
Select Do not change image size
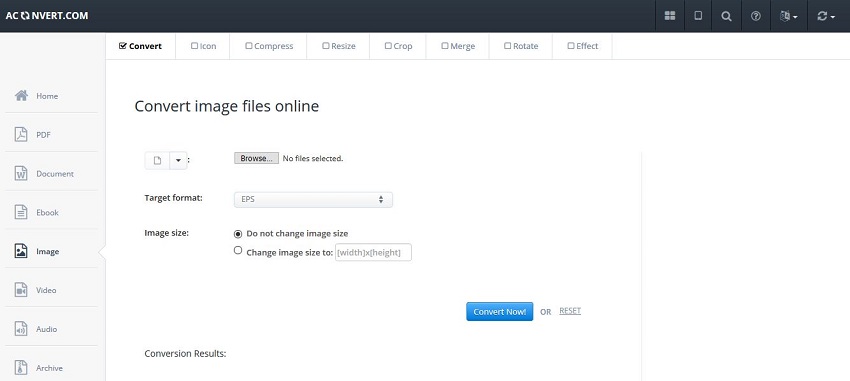(237, 234)
